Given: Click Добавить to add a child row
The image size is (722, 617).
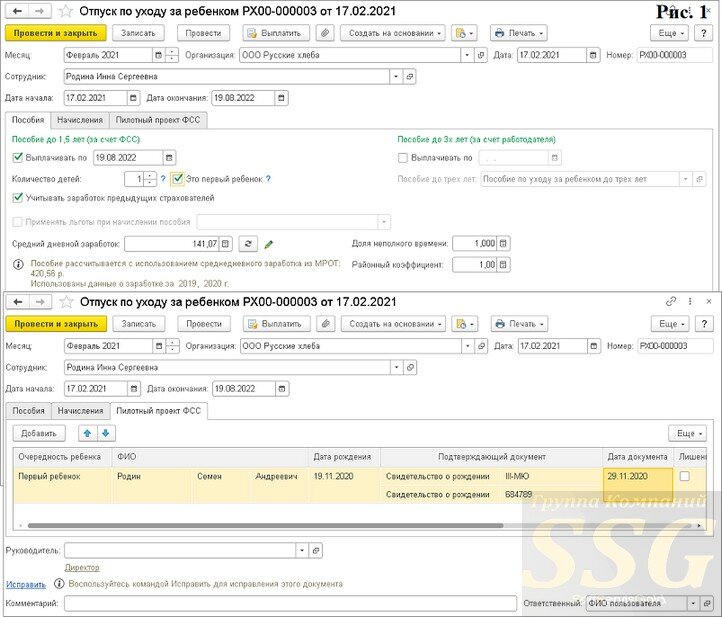Looking at the screenshot, I should coord(39,433).
